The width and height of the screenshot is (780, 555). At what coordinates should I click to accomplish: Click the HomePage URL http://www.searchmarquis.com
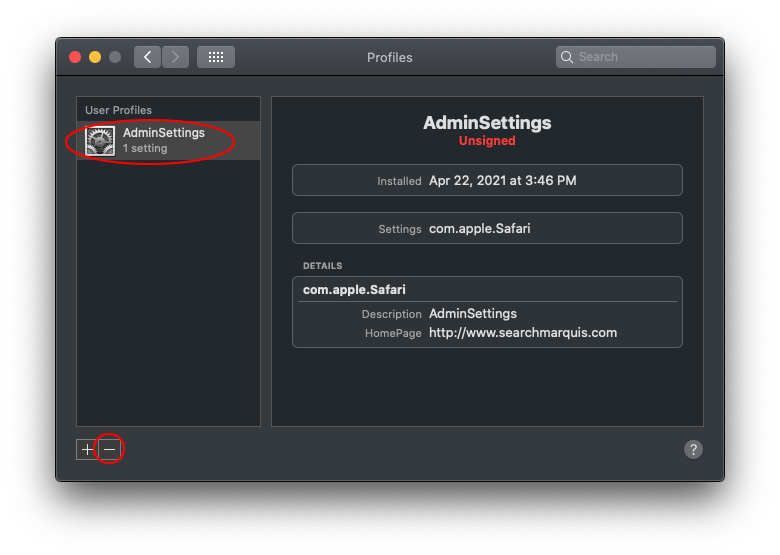coord(523,333)
